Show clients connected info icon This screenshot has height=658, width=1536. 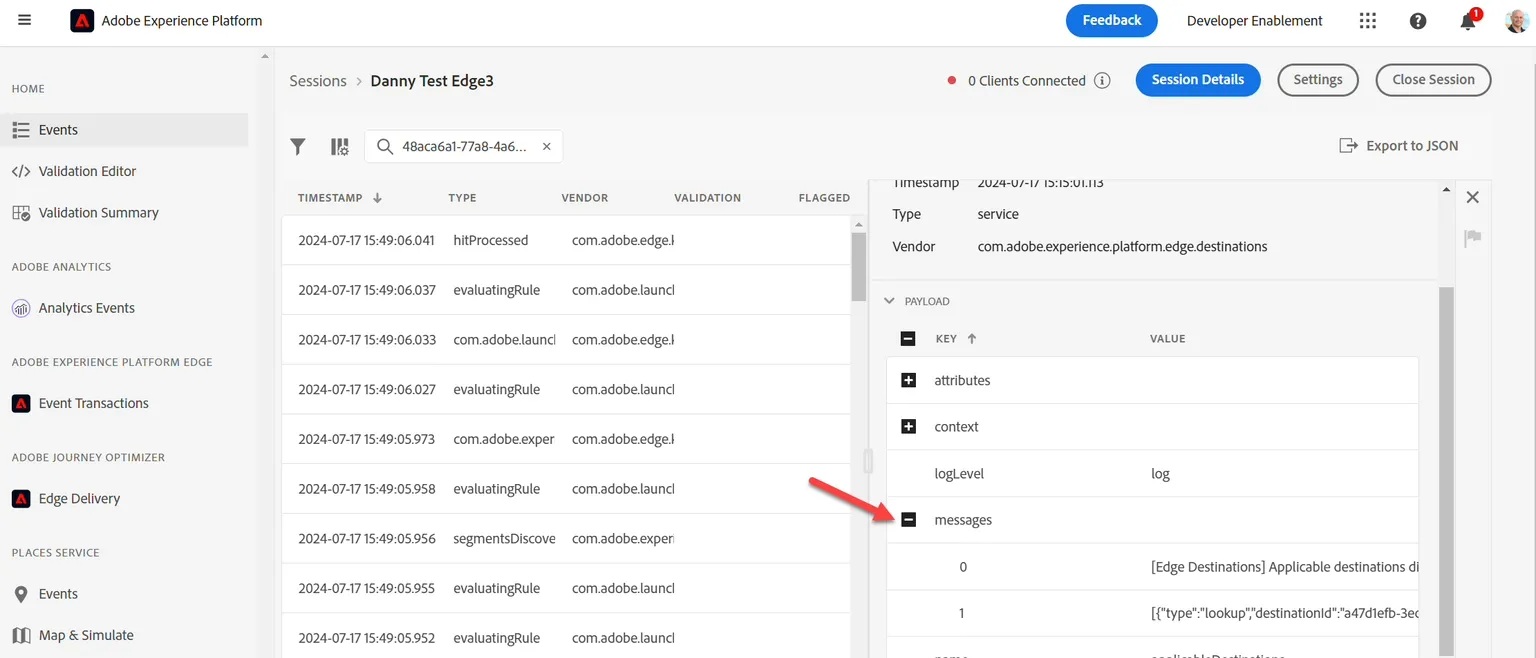tap(1102, 81)
